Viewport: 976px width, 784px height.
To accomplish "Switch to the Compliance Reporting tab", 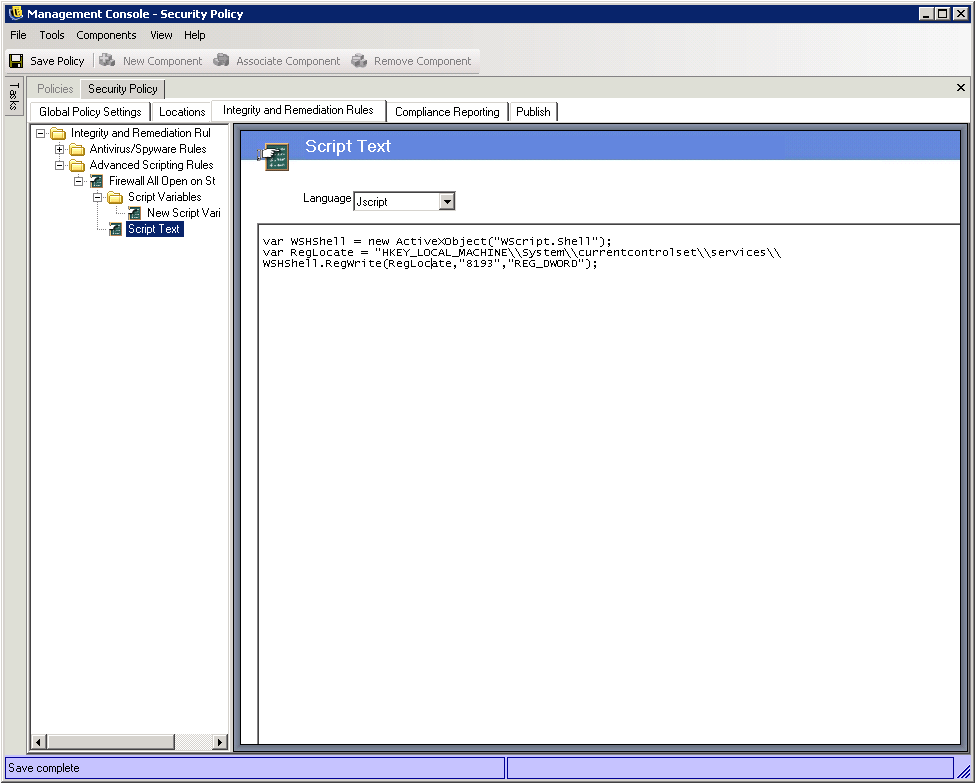I will pos(446,112).
